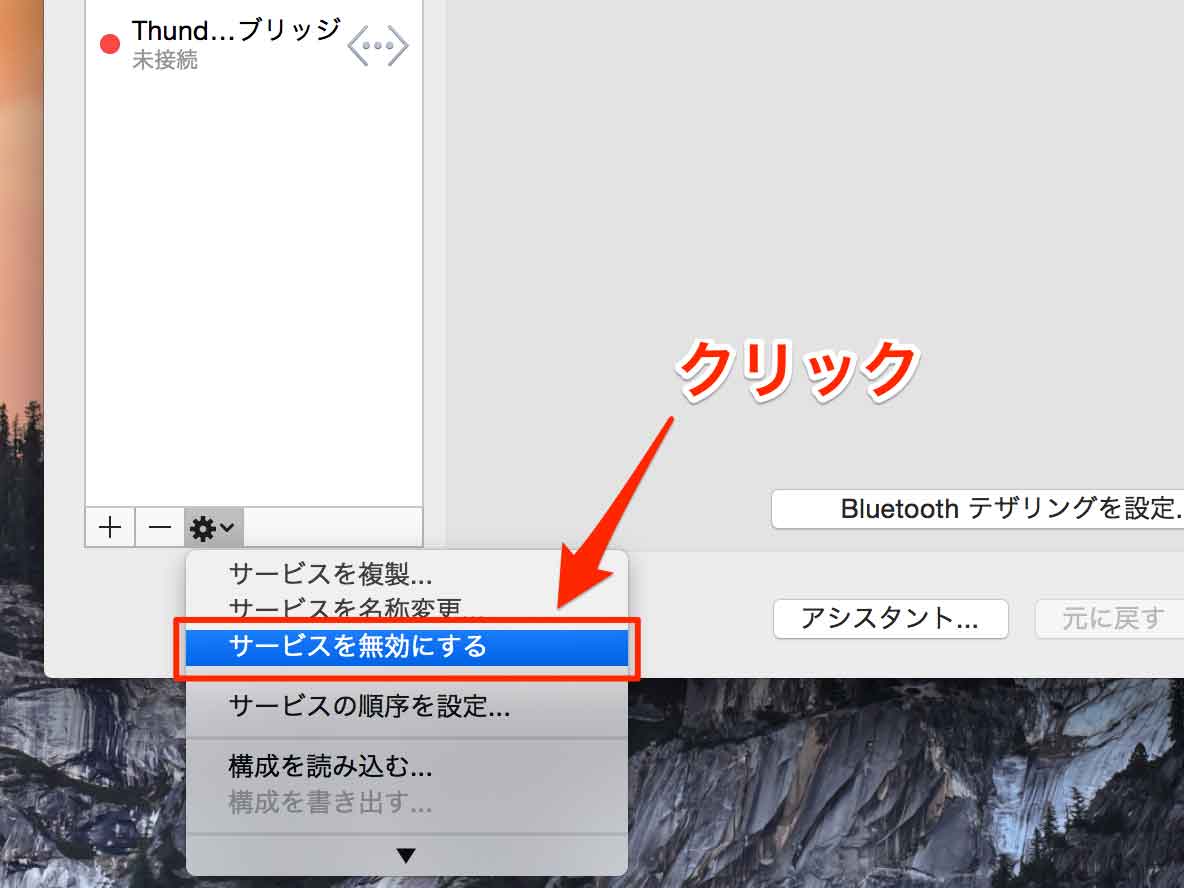Open Bluetooth テザリングを設定 button
Image resolution: width=1184 pixels, height=888 pixels.
point(978,508)
